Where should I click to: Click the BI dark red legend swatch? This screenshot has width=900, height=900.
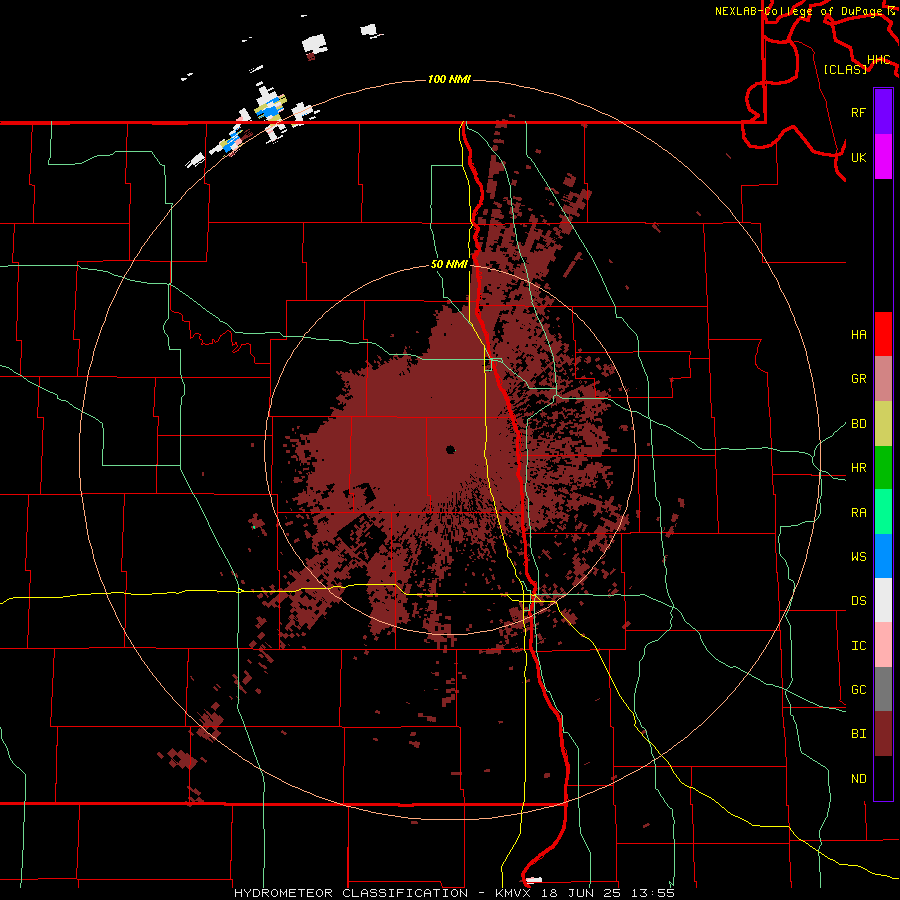(x=883, y=734)
